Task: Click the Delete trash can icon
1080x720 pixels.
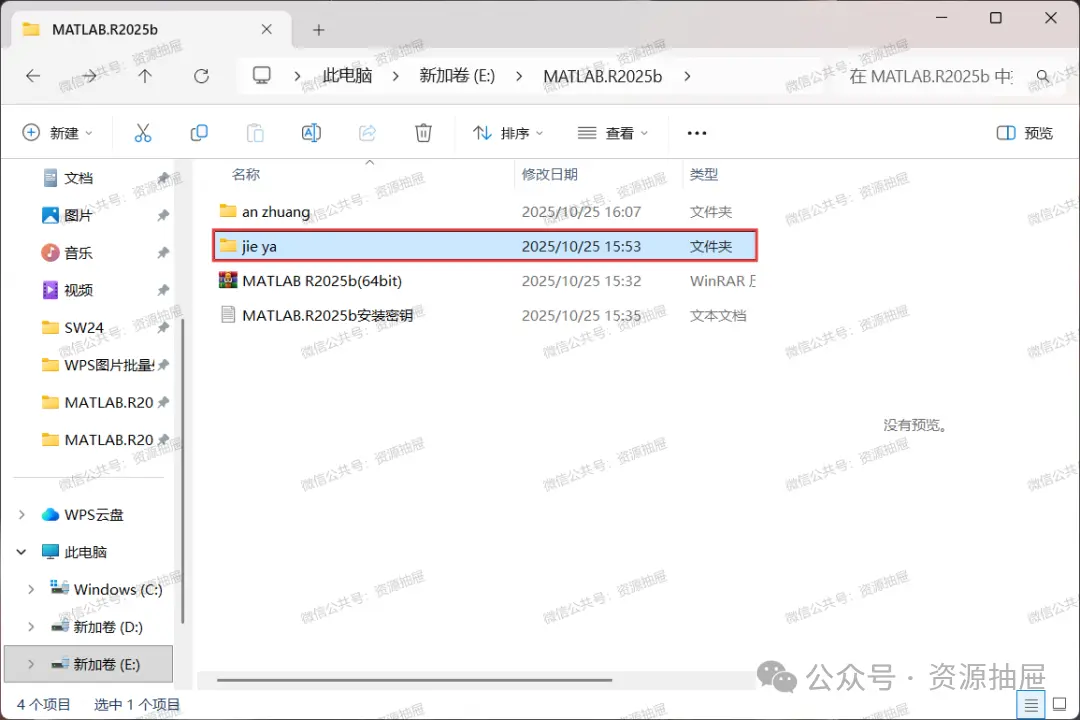Action: point(424,133)
